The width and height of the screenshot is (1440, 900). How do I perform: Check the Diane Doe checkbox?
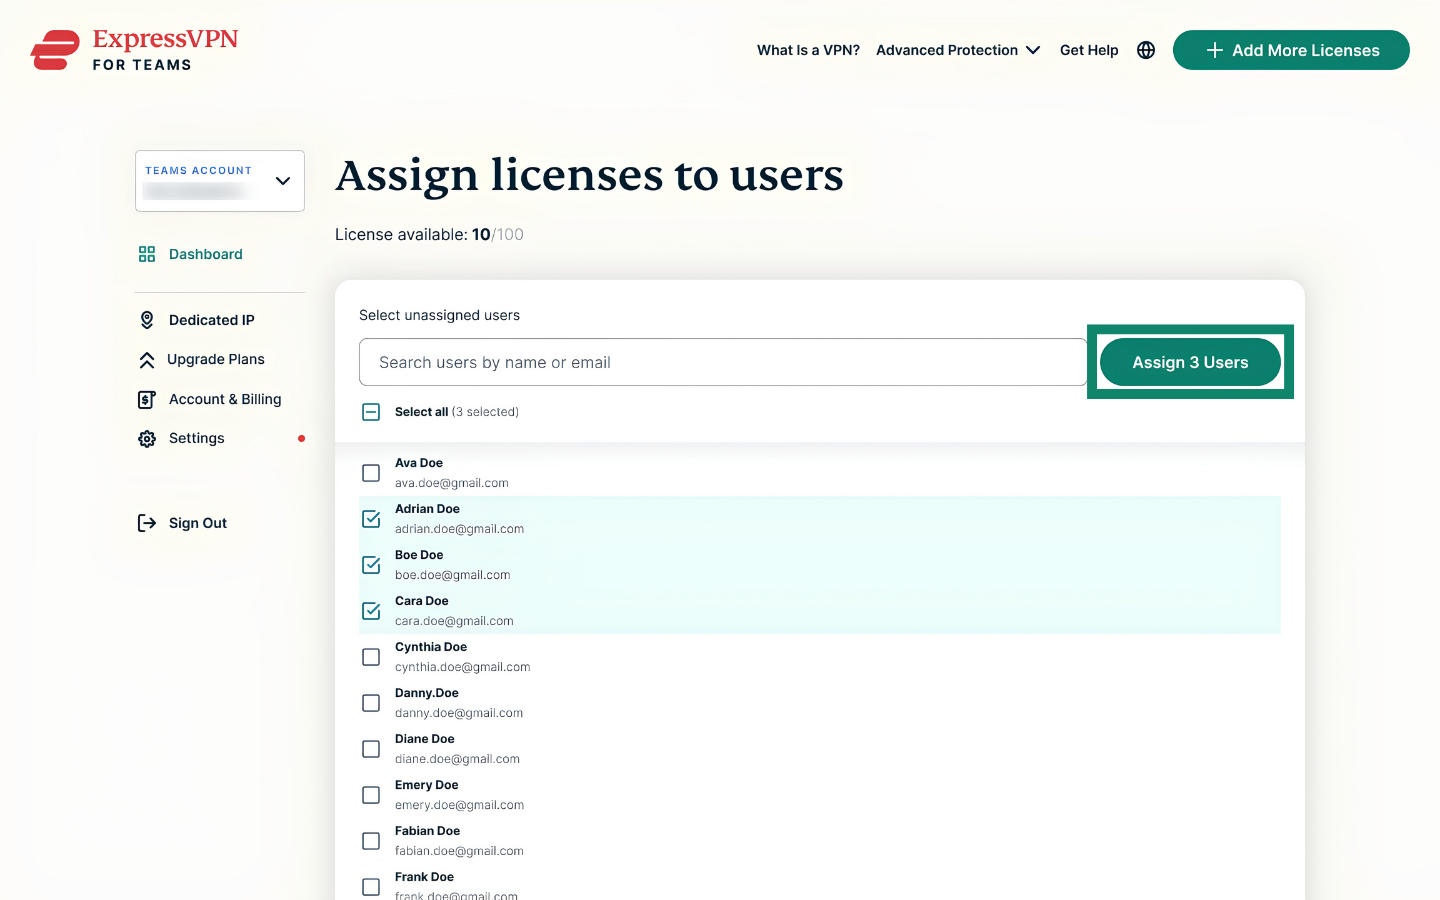click(x=371, y=749)
